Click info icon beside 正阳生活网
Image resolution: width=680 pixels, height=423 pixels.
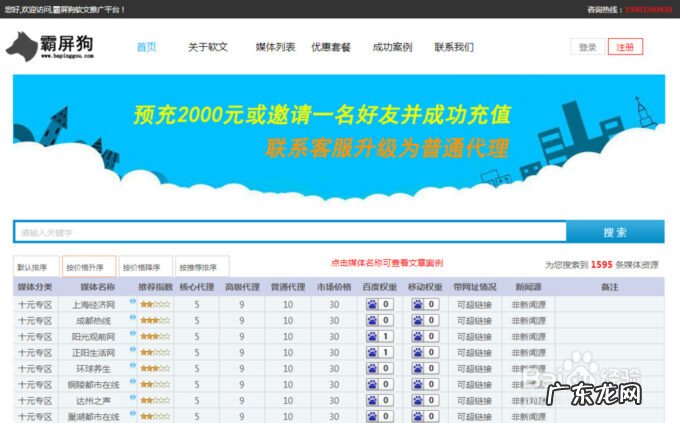133,349
